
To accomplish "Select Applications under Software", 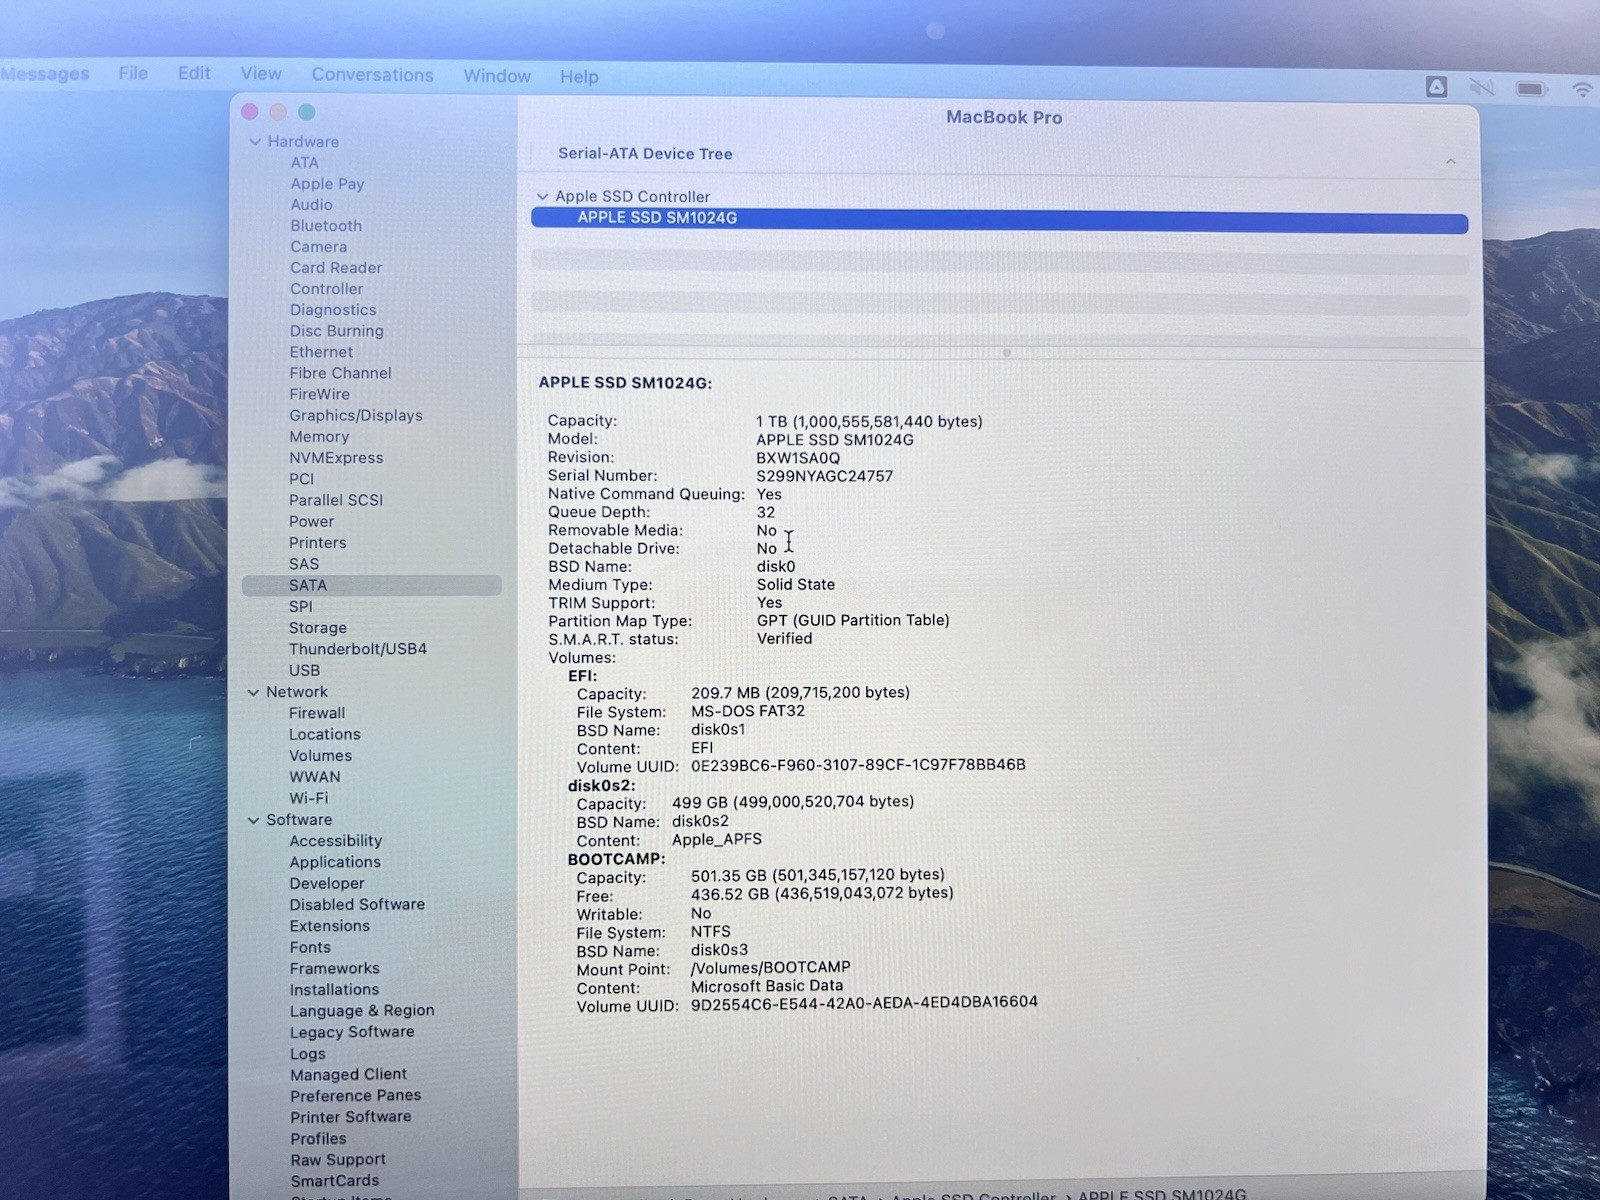I will pos(335,862).
